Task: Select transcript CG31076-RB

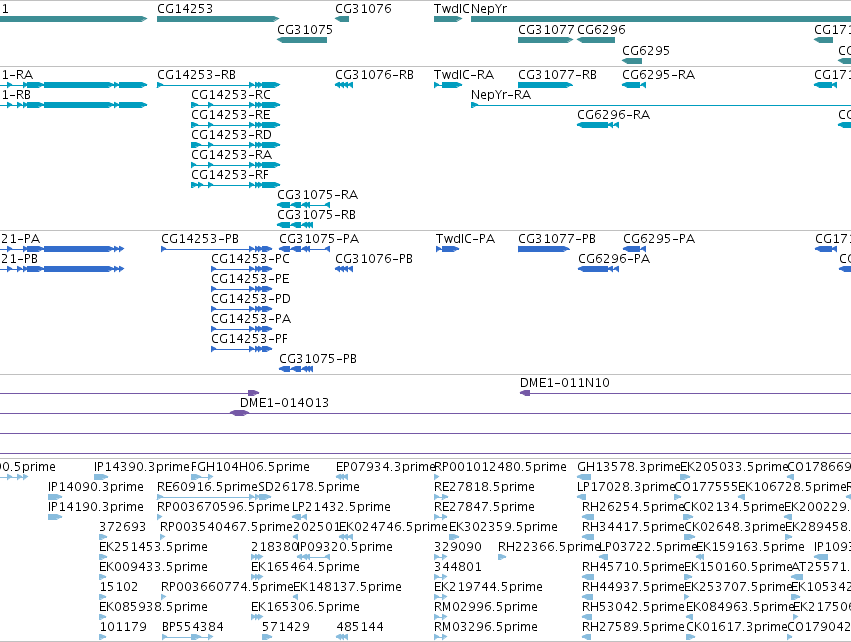Action: (x=374, y=75)
